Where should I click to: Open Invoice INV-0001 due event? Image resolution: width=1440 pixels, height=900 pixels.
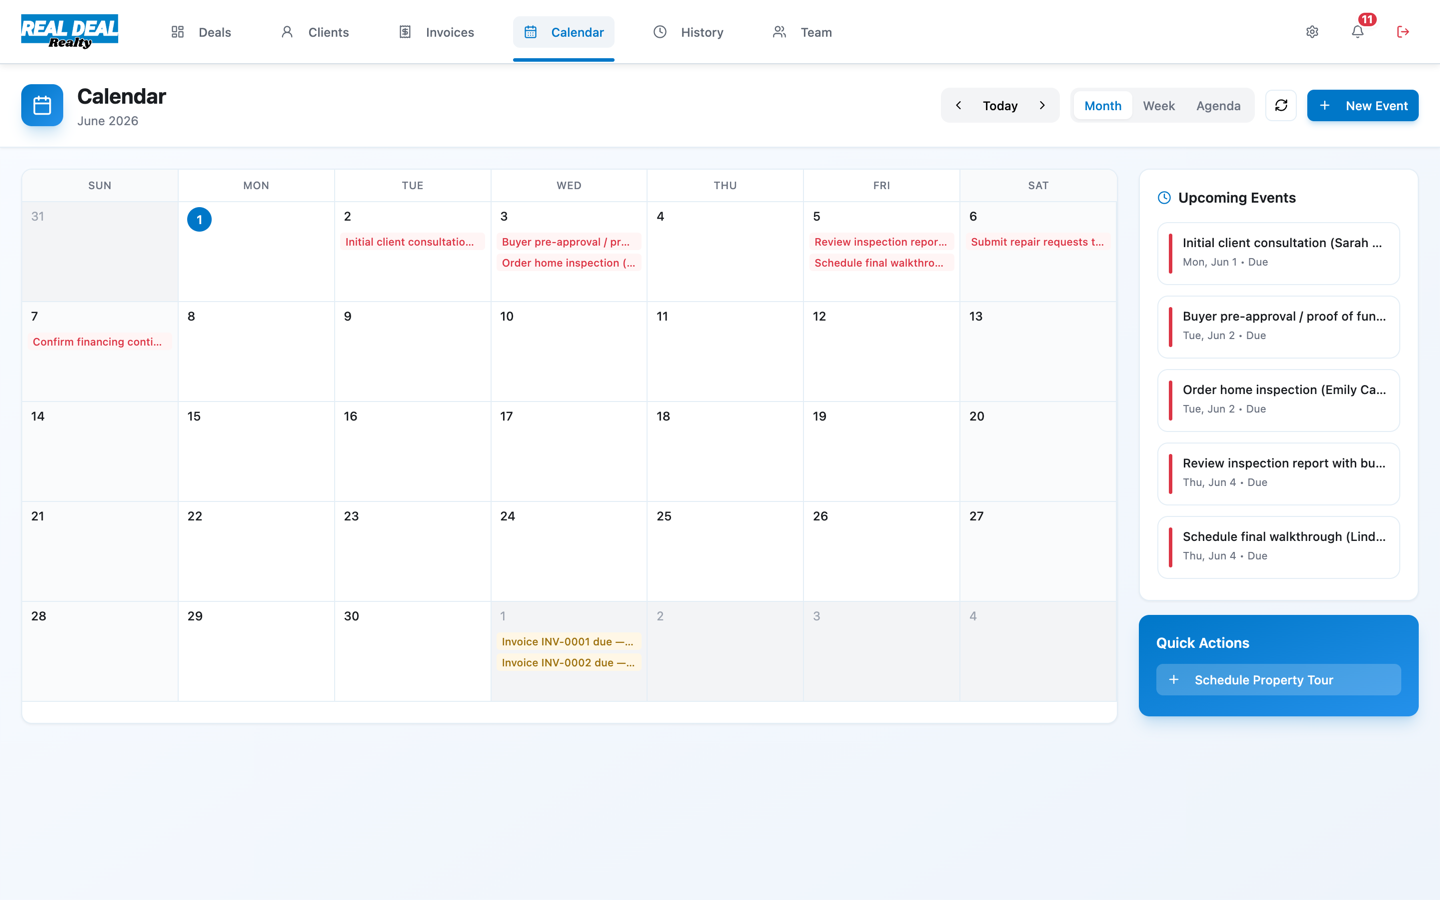coord(569,642)
